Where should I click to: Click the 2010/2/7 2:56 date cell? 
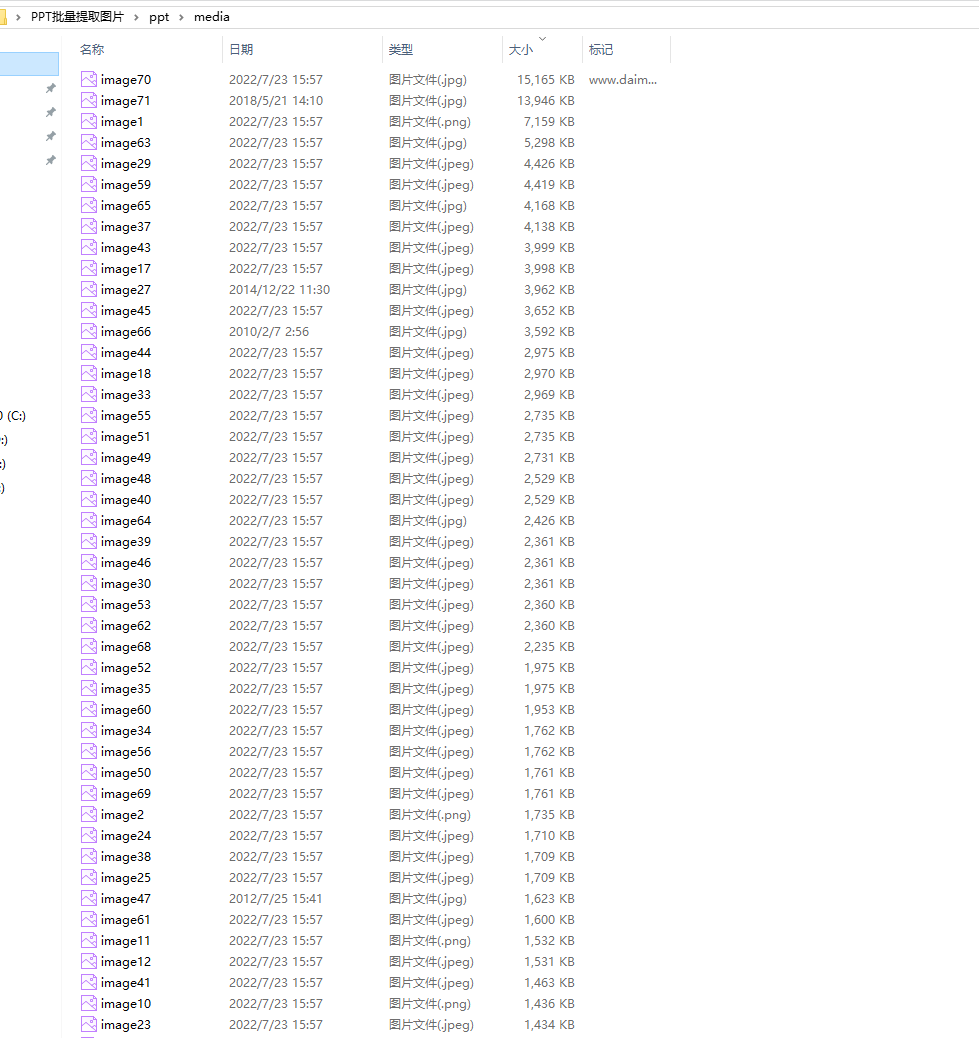269,332
